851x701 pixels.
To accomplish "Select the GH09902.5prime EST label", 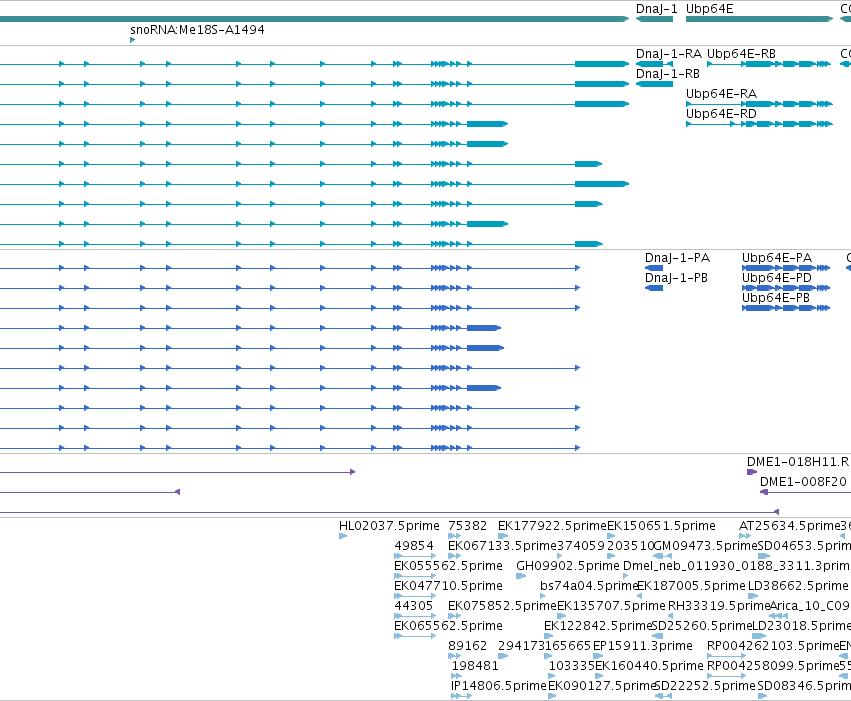I will click(x=568, y=566).
